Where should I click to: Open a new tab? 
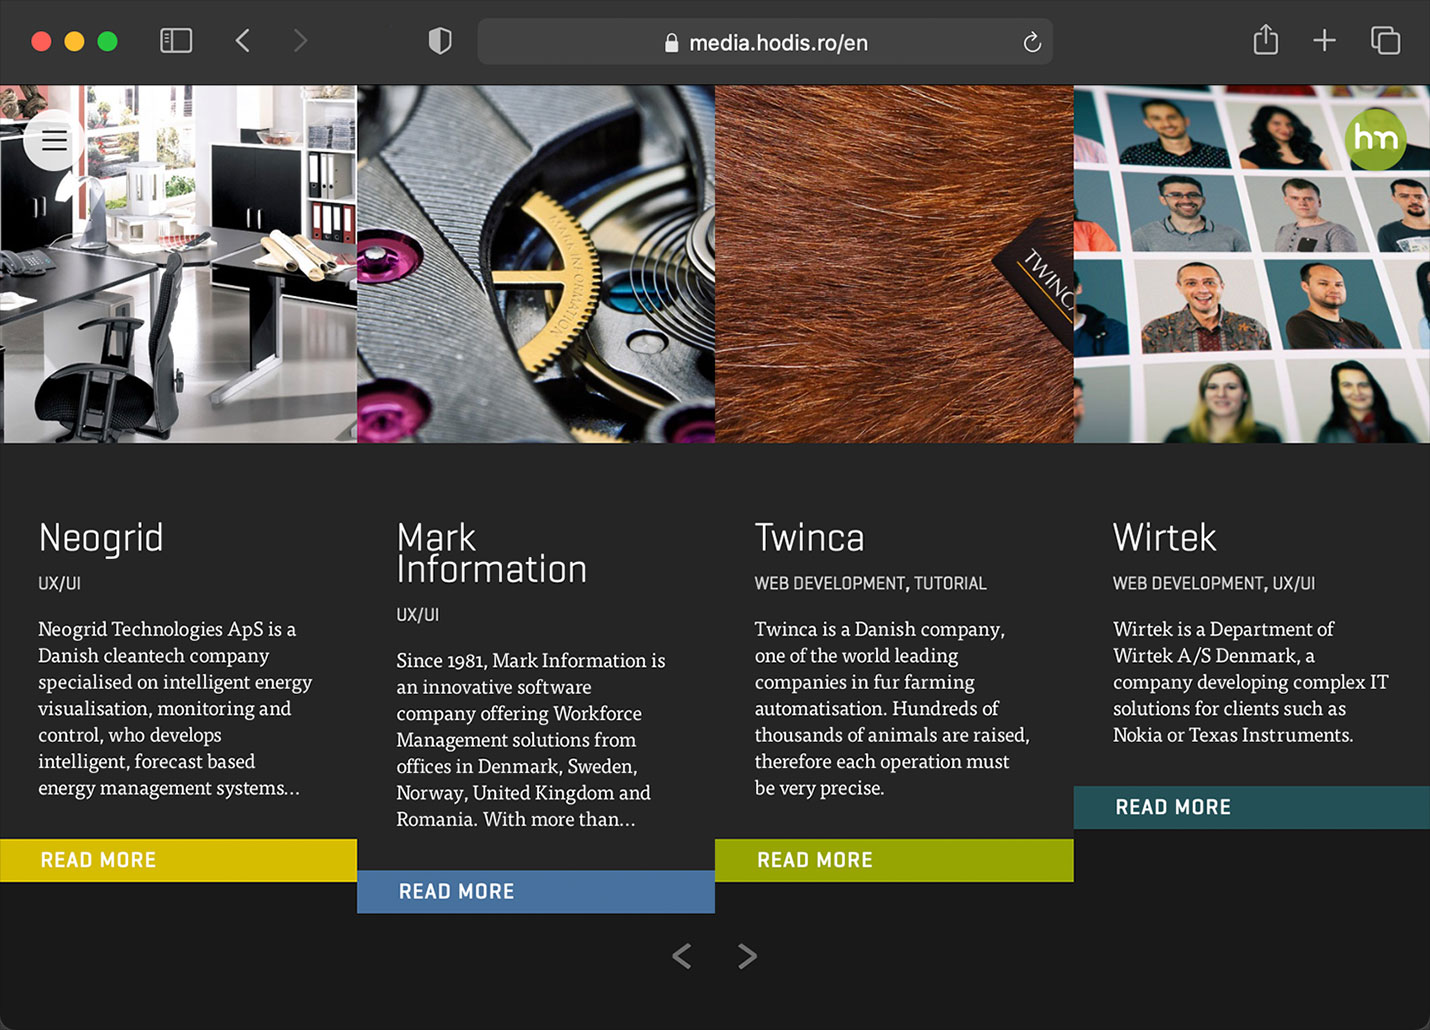[x=1324, y=41]
